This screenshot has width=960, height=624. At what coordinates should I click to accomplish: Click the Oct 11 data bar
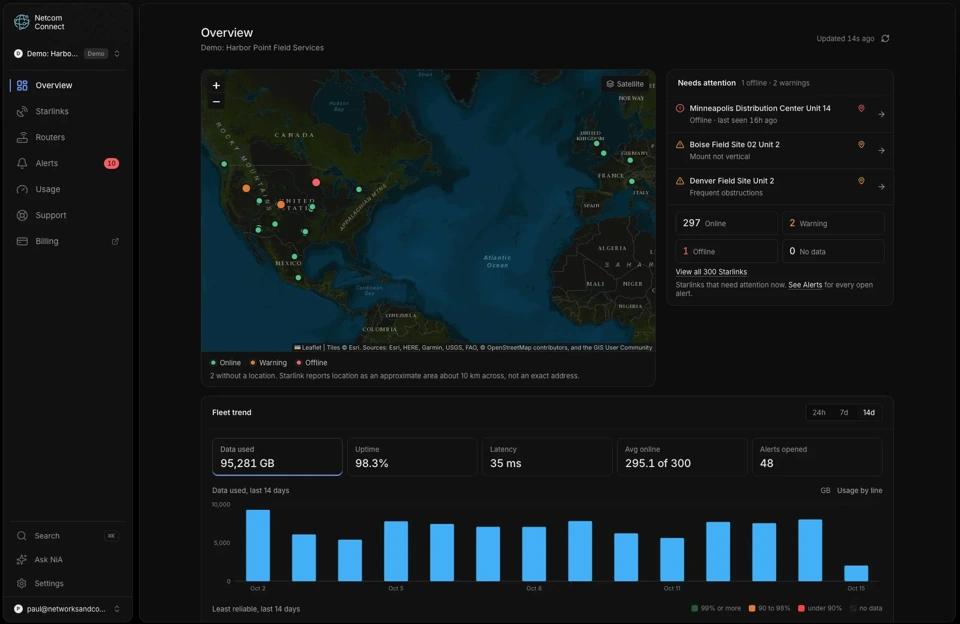coord(672,560)
